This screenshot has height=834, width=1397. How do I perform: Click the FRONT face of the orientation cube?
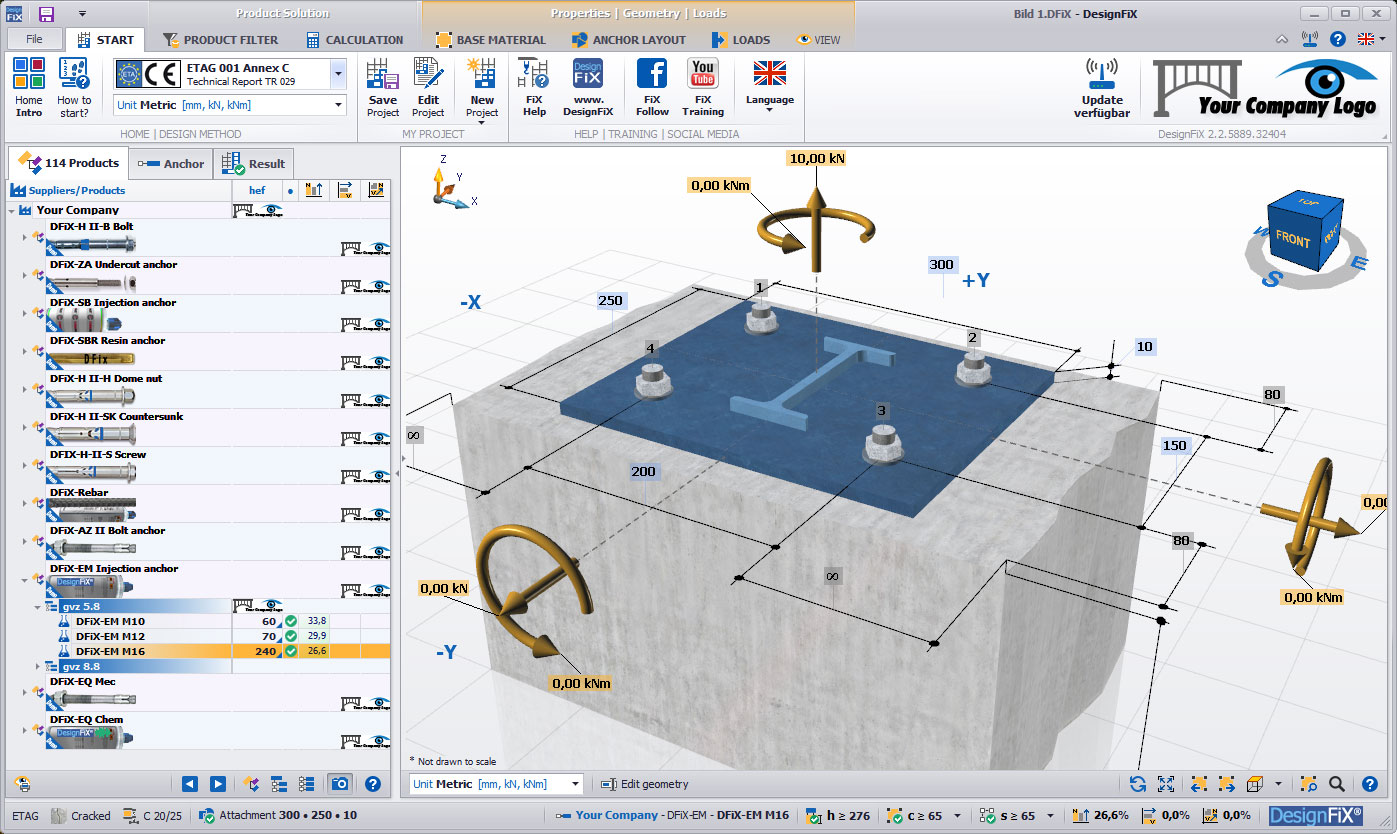pos(1292,240)
